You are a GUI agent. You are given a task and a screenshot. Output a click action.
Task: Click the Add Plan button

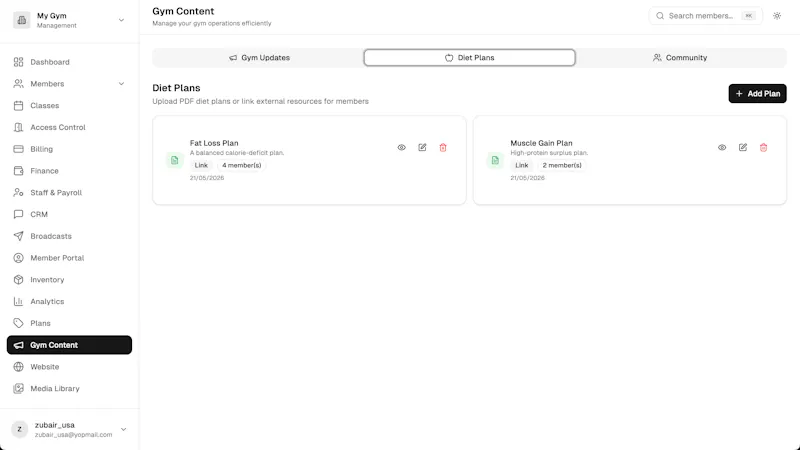[757, 93]
